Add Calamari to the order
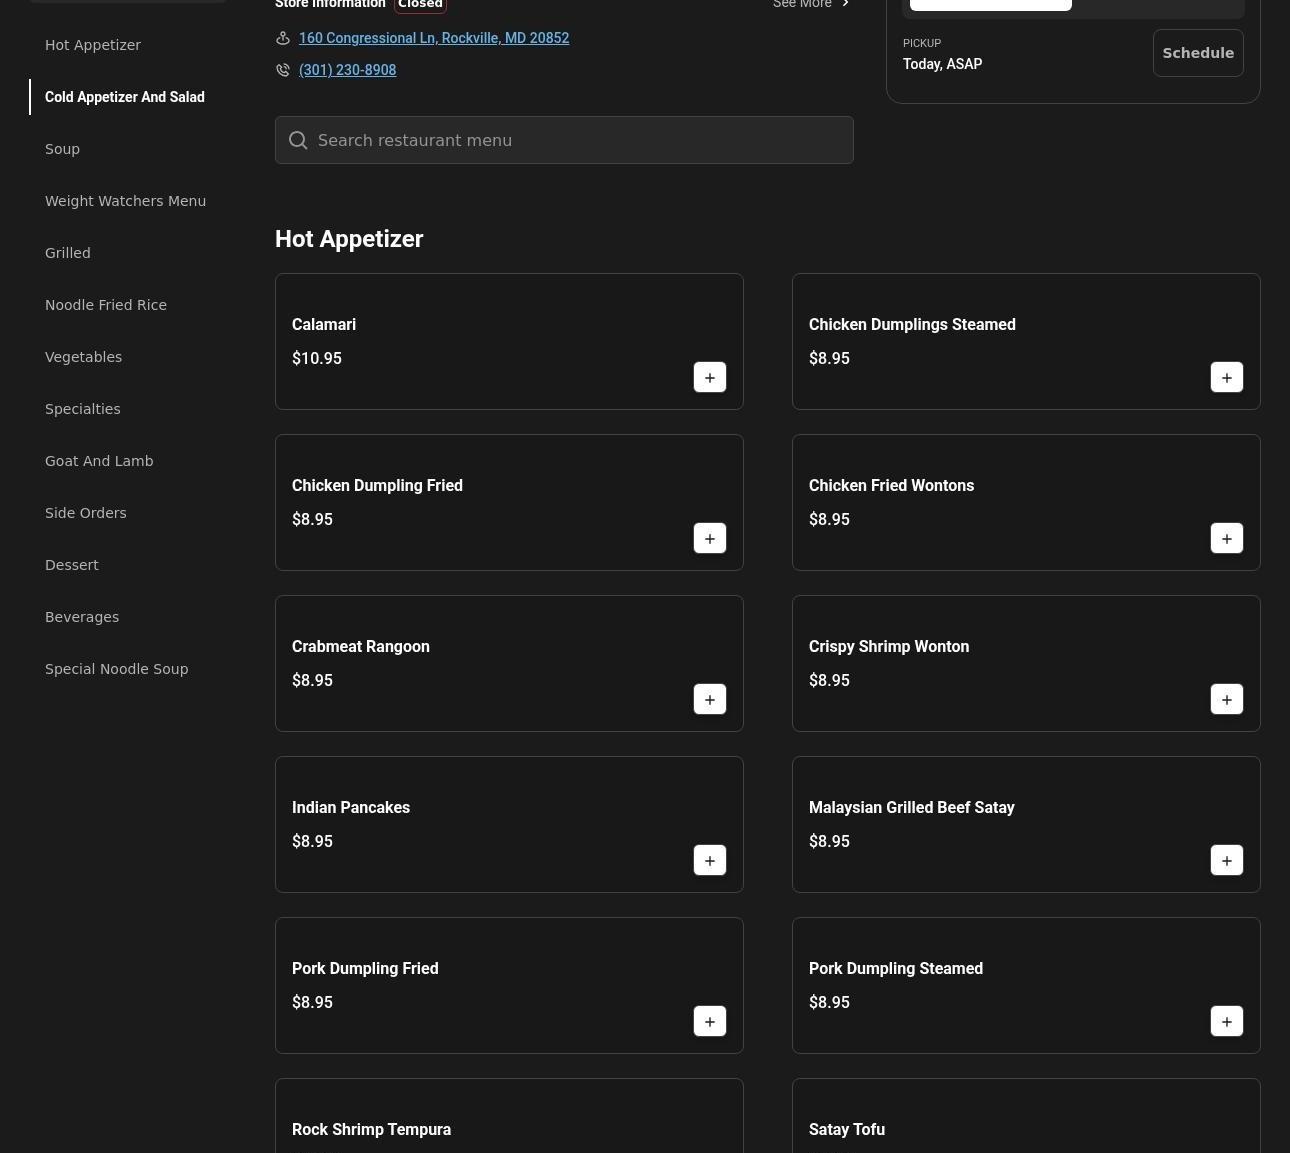This screenshot has width=1290, height=1153. coord(709,377)
